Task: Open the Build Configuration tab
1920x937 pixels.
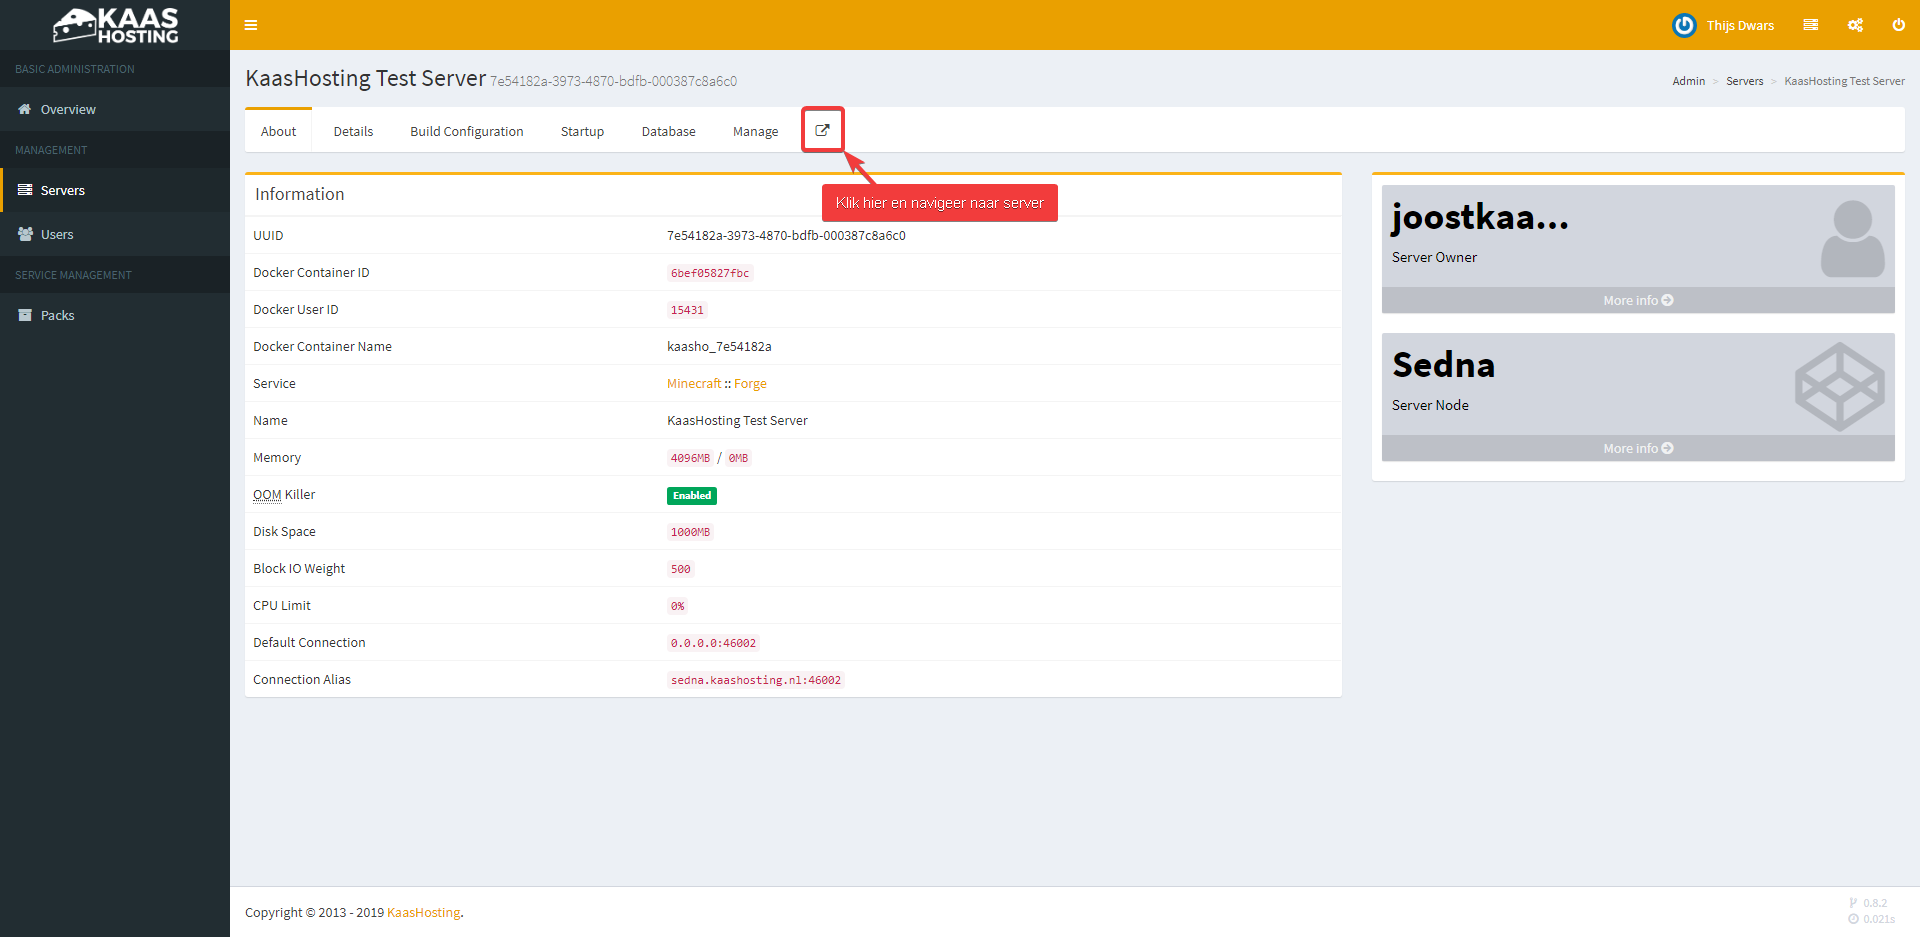Action: click(466, 132)
